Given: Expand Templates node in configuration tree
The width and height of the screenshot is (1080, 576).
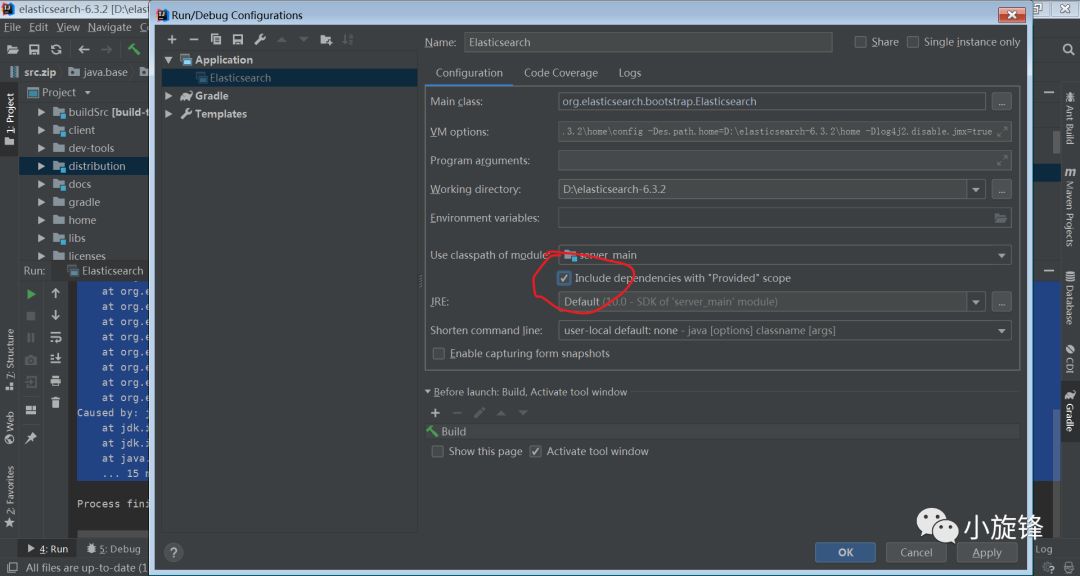Looking at the screenshot, I should [x=169, y=114].
